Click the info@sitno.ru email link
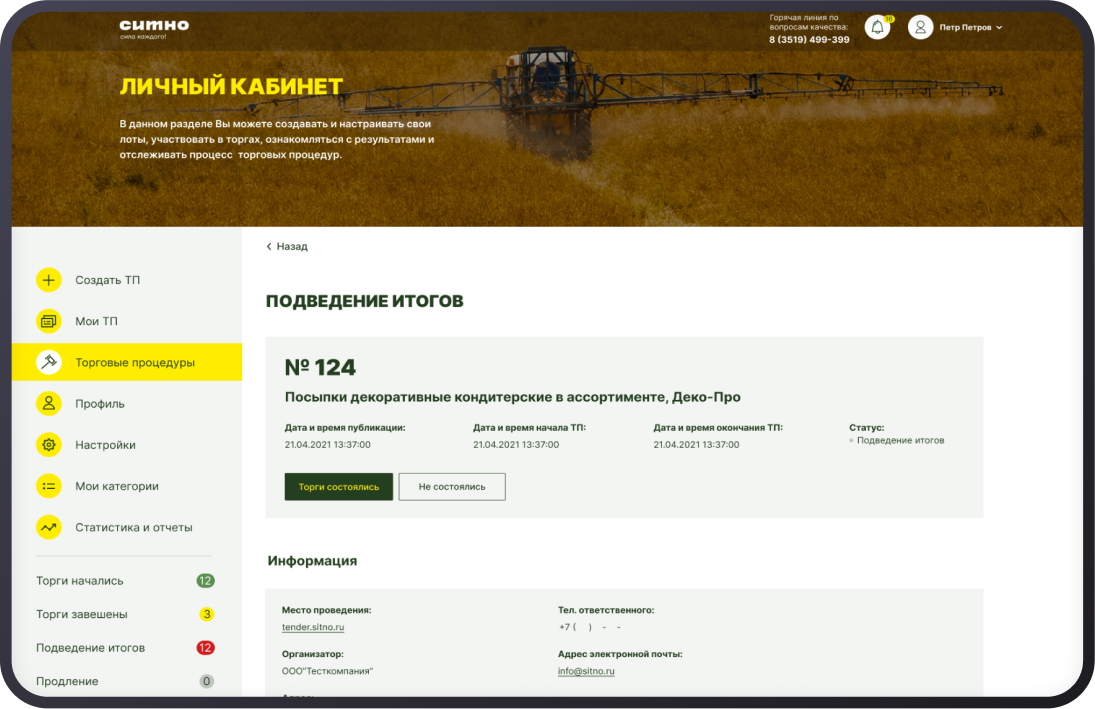This screenshot has width=1095, height=709. (x=586, y=671)
